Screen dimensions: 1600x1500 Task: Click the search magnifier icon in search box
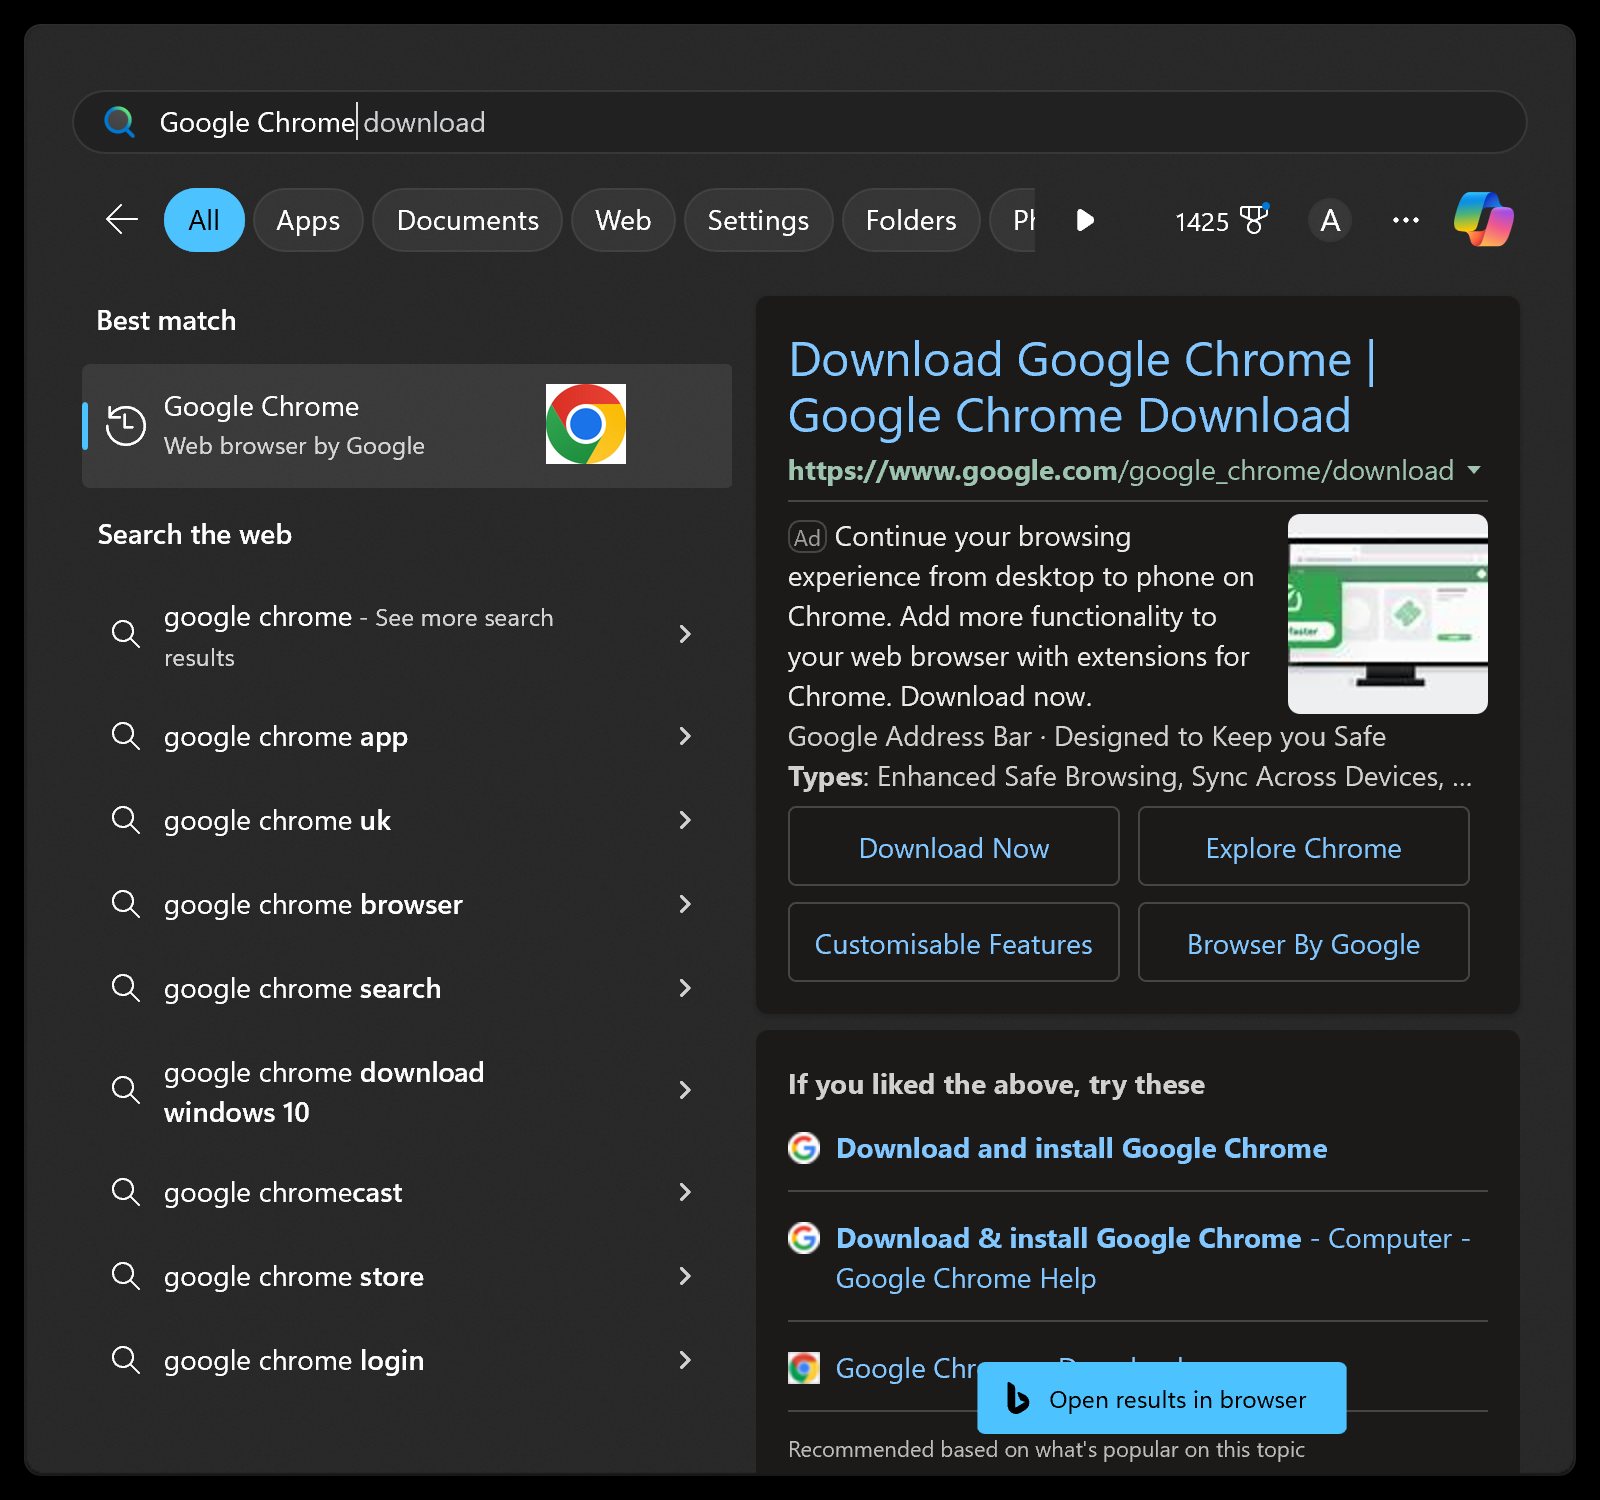click(120, 122)
